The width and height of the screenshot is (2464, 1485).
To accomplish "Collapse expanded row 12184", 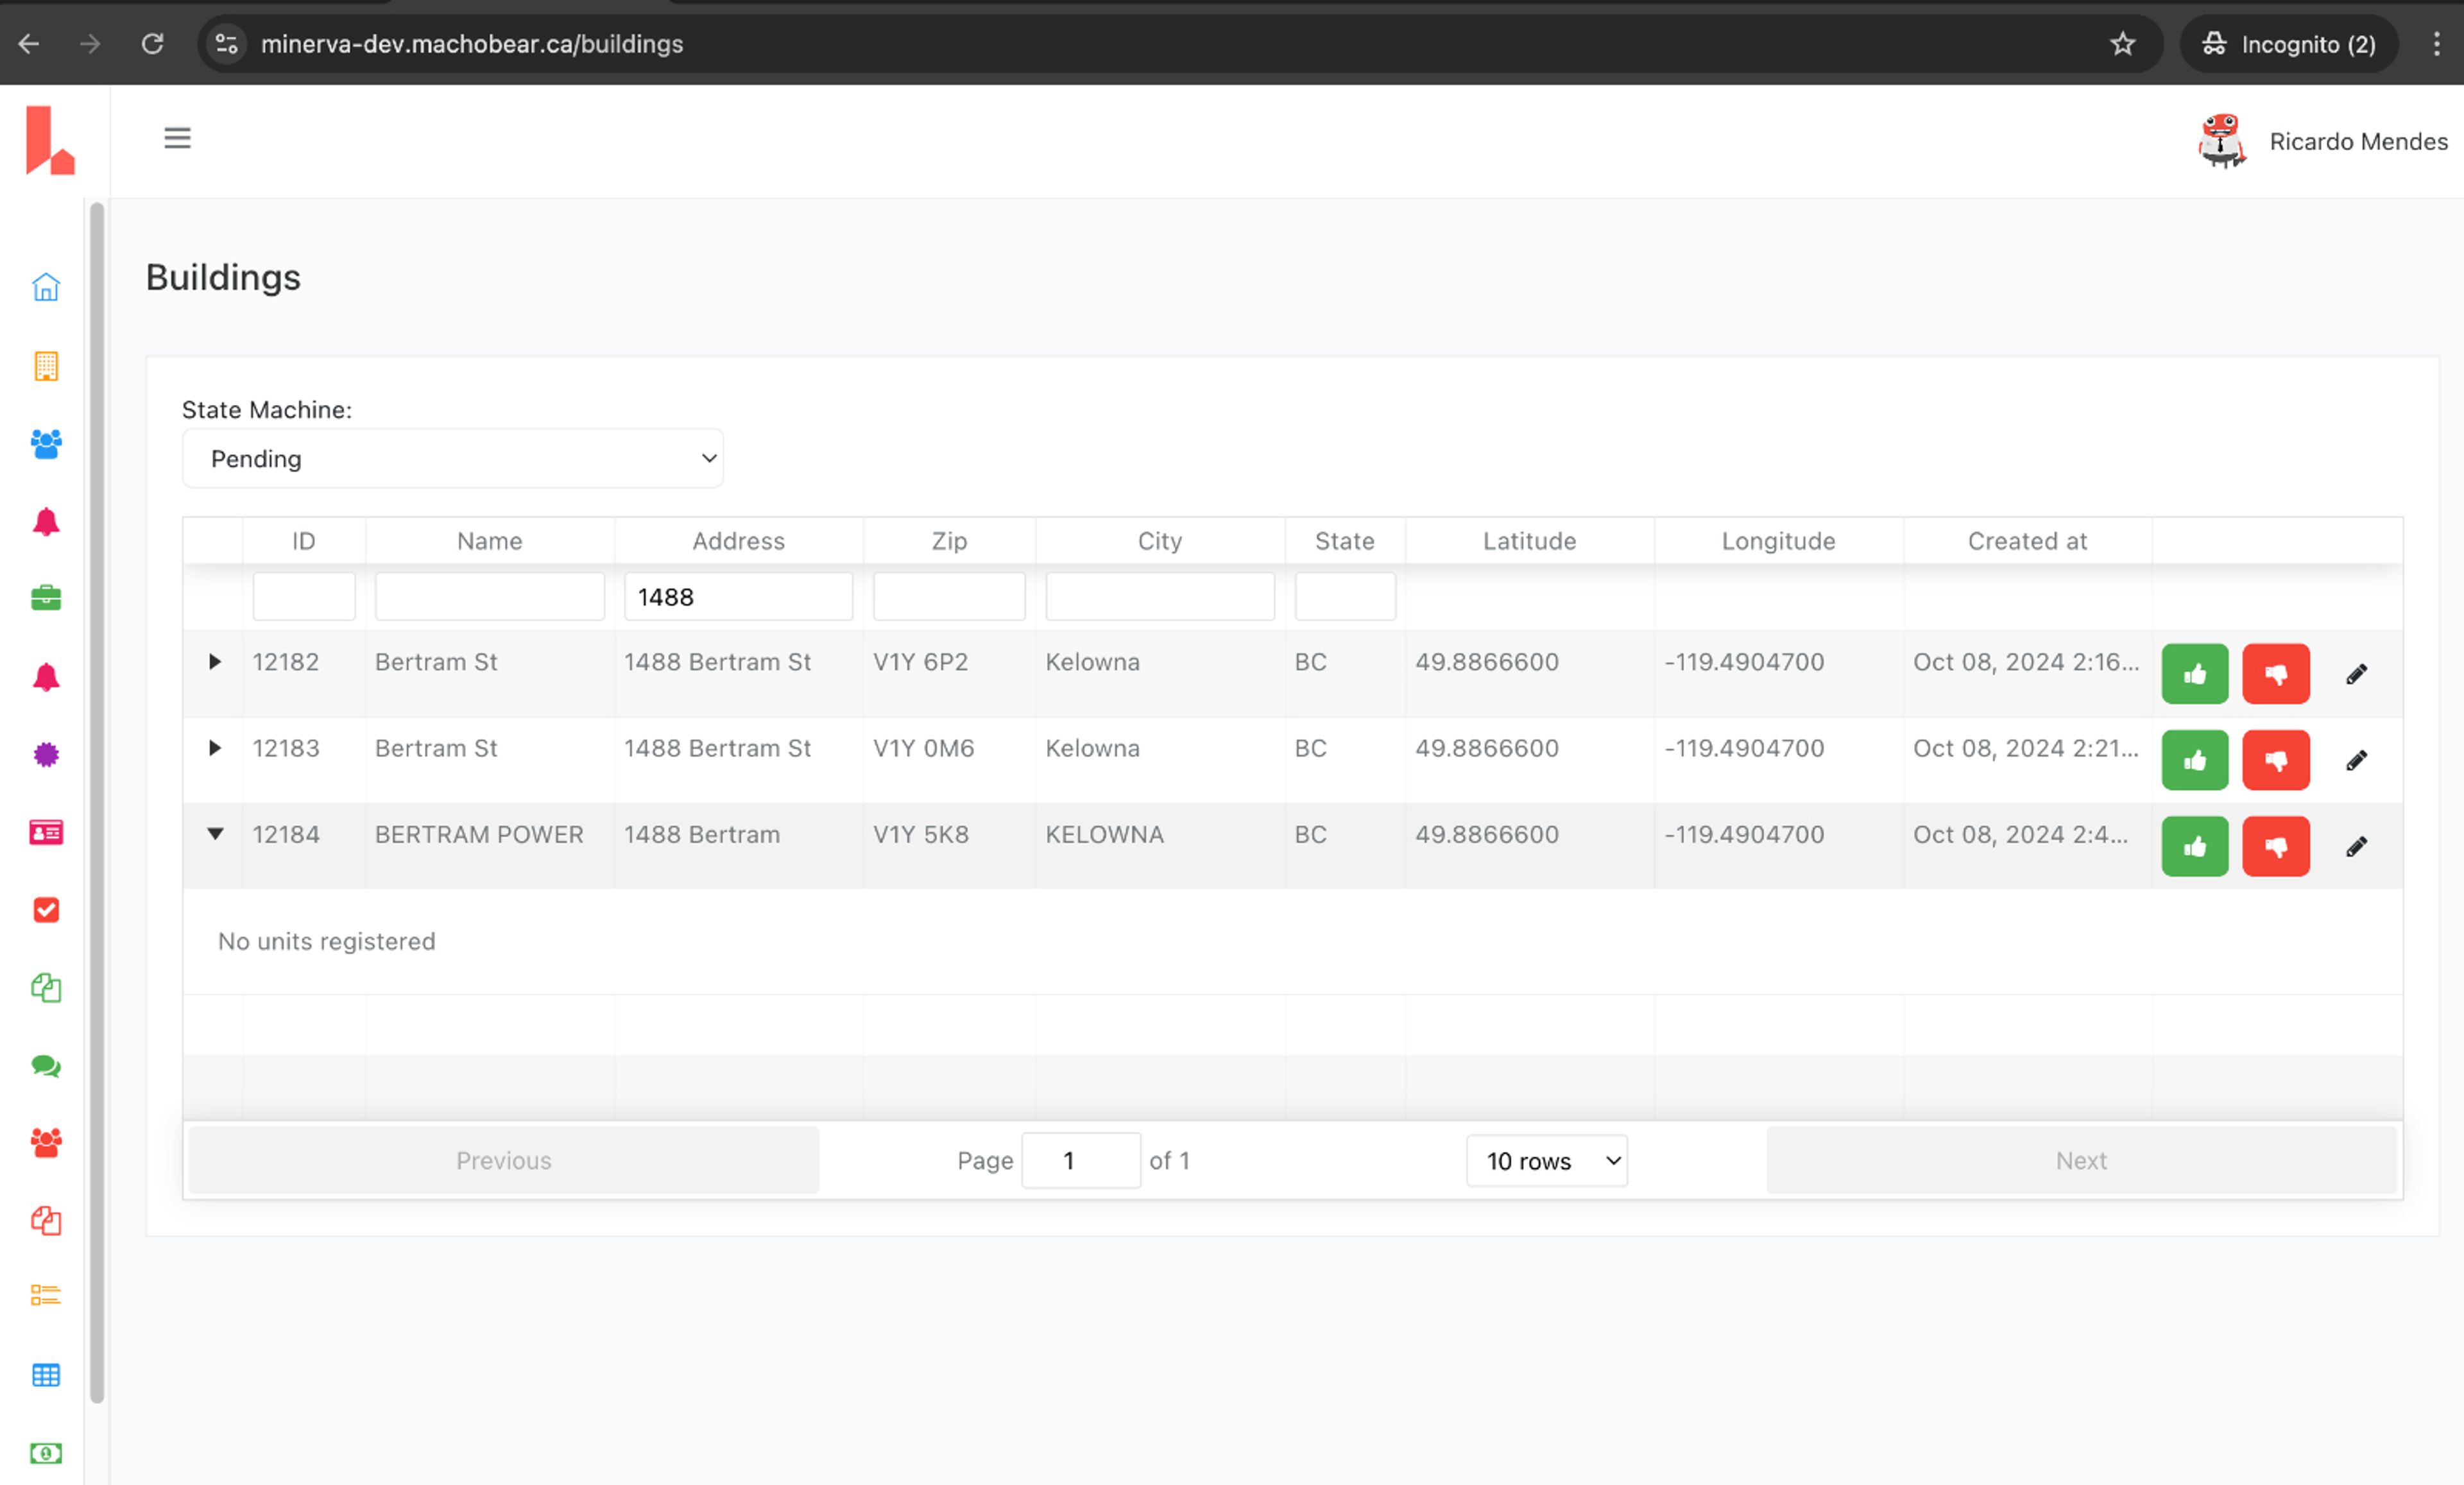I will 214,834.
